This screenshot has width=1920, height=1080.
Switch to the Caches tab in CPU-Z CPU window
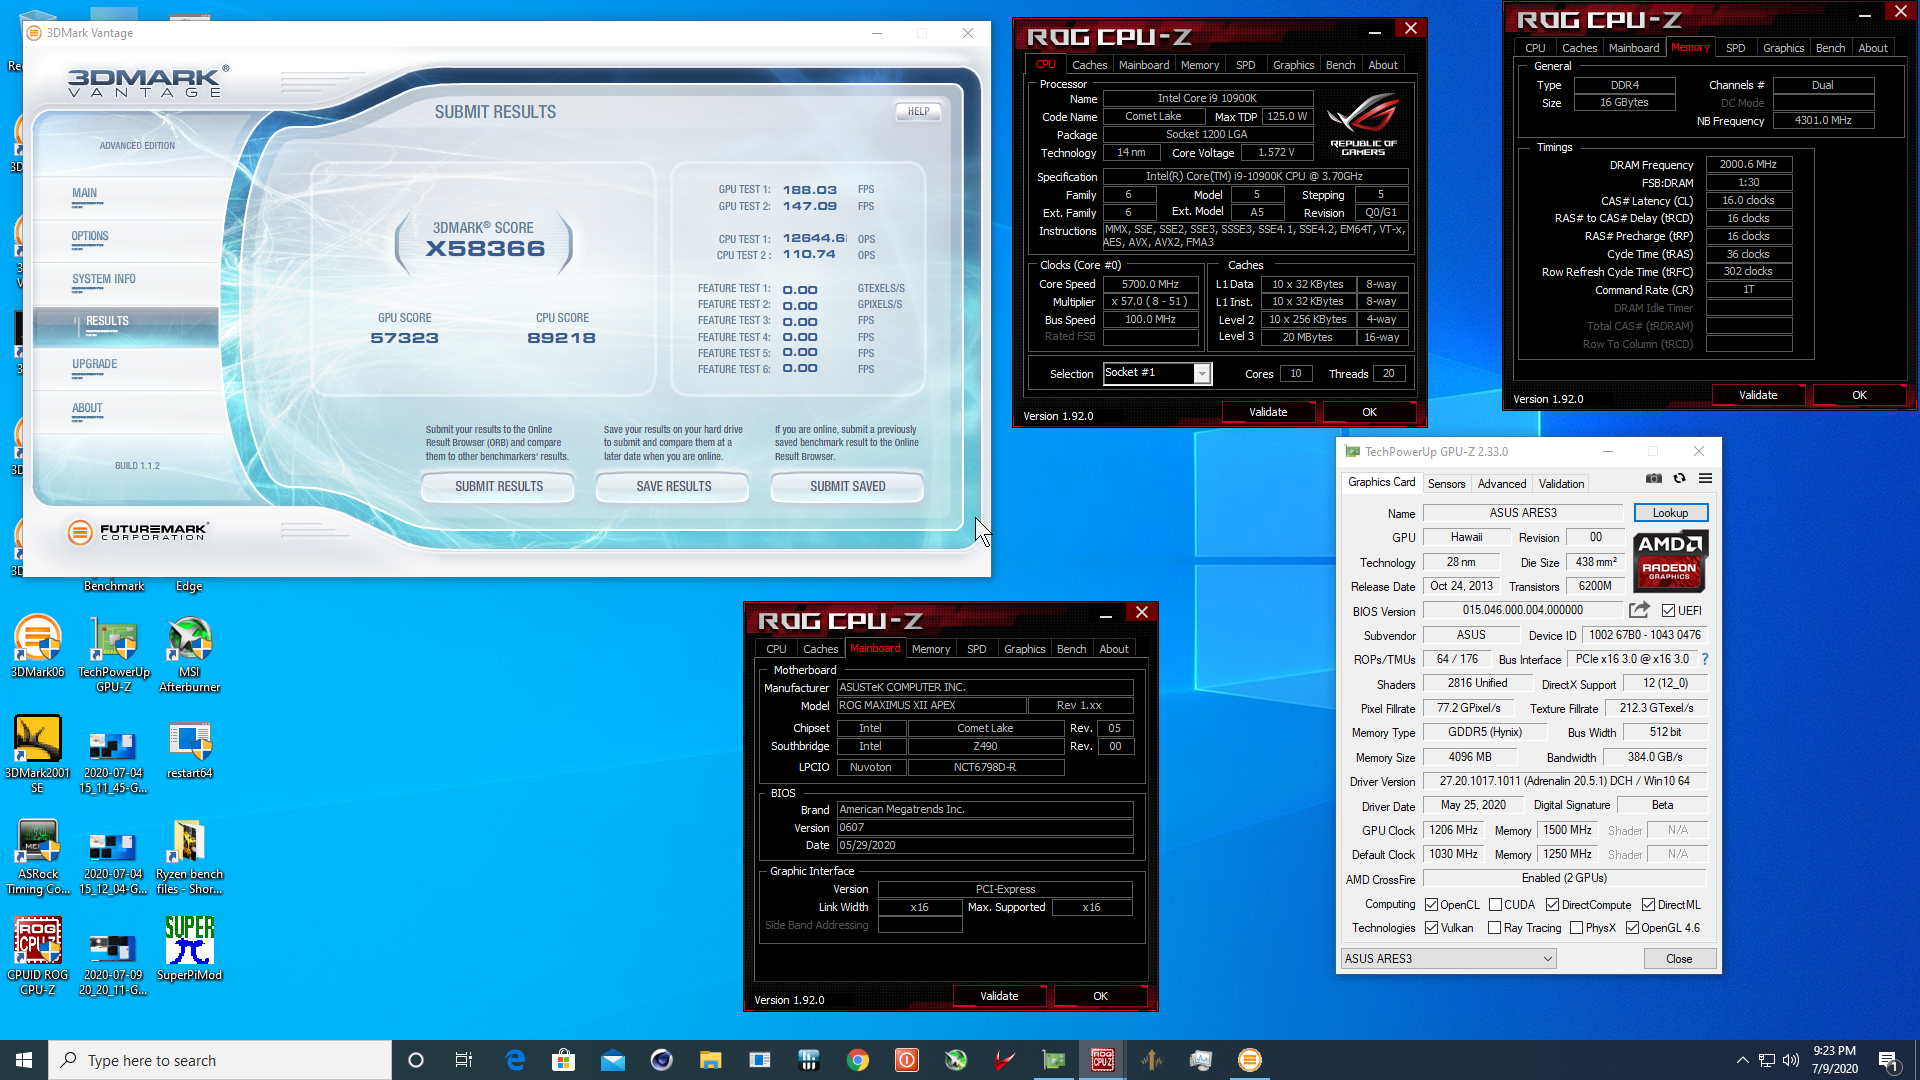click(1089, 65)
